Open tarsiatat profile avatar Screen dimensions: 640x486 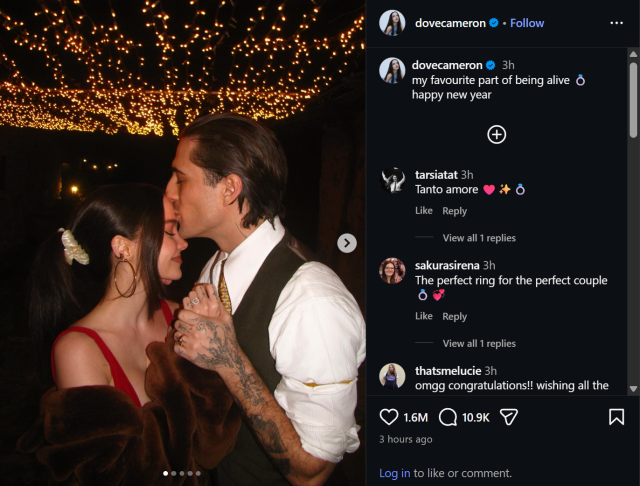coord(393,180)
